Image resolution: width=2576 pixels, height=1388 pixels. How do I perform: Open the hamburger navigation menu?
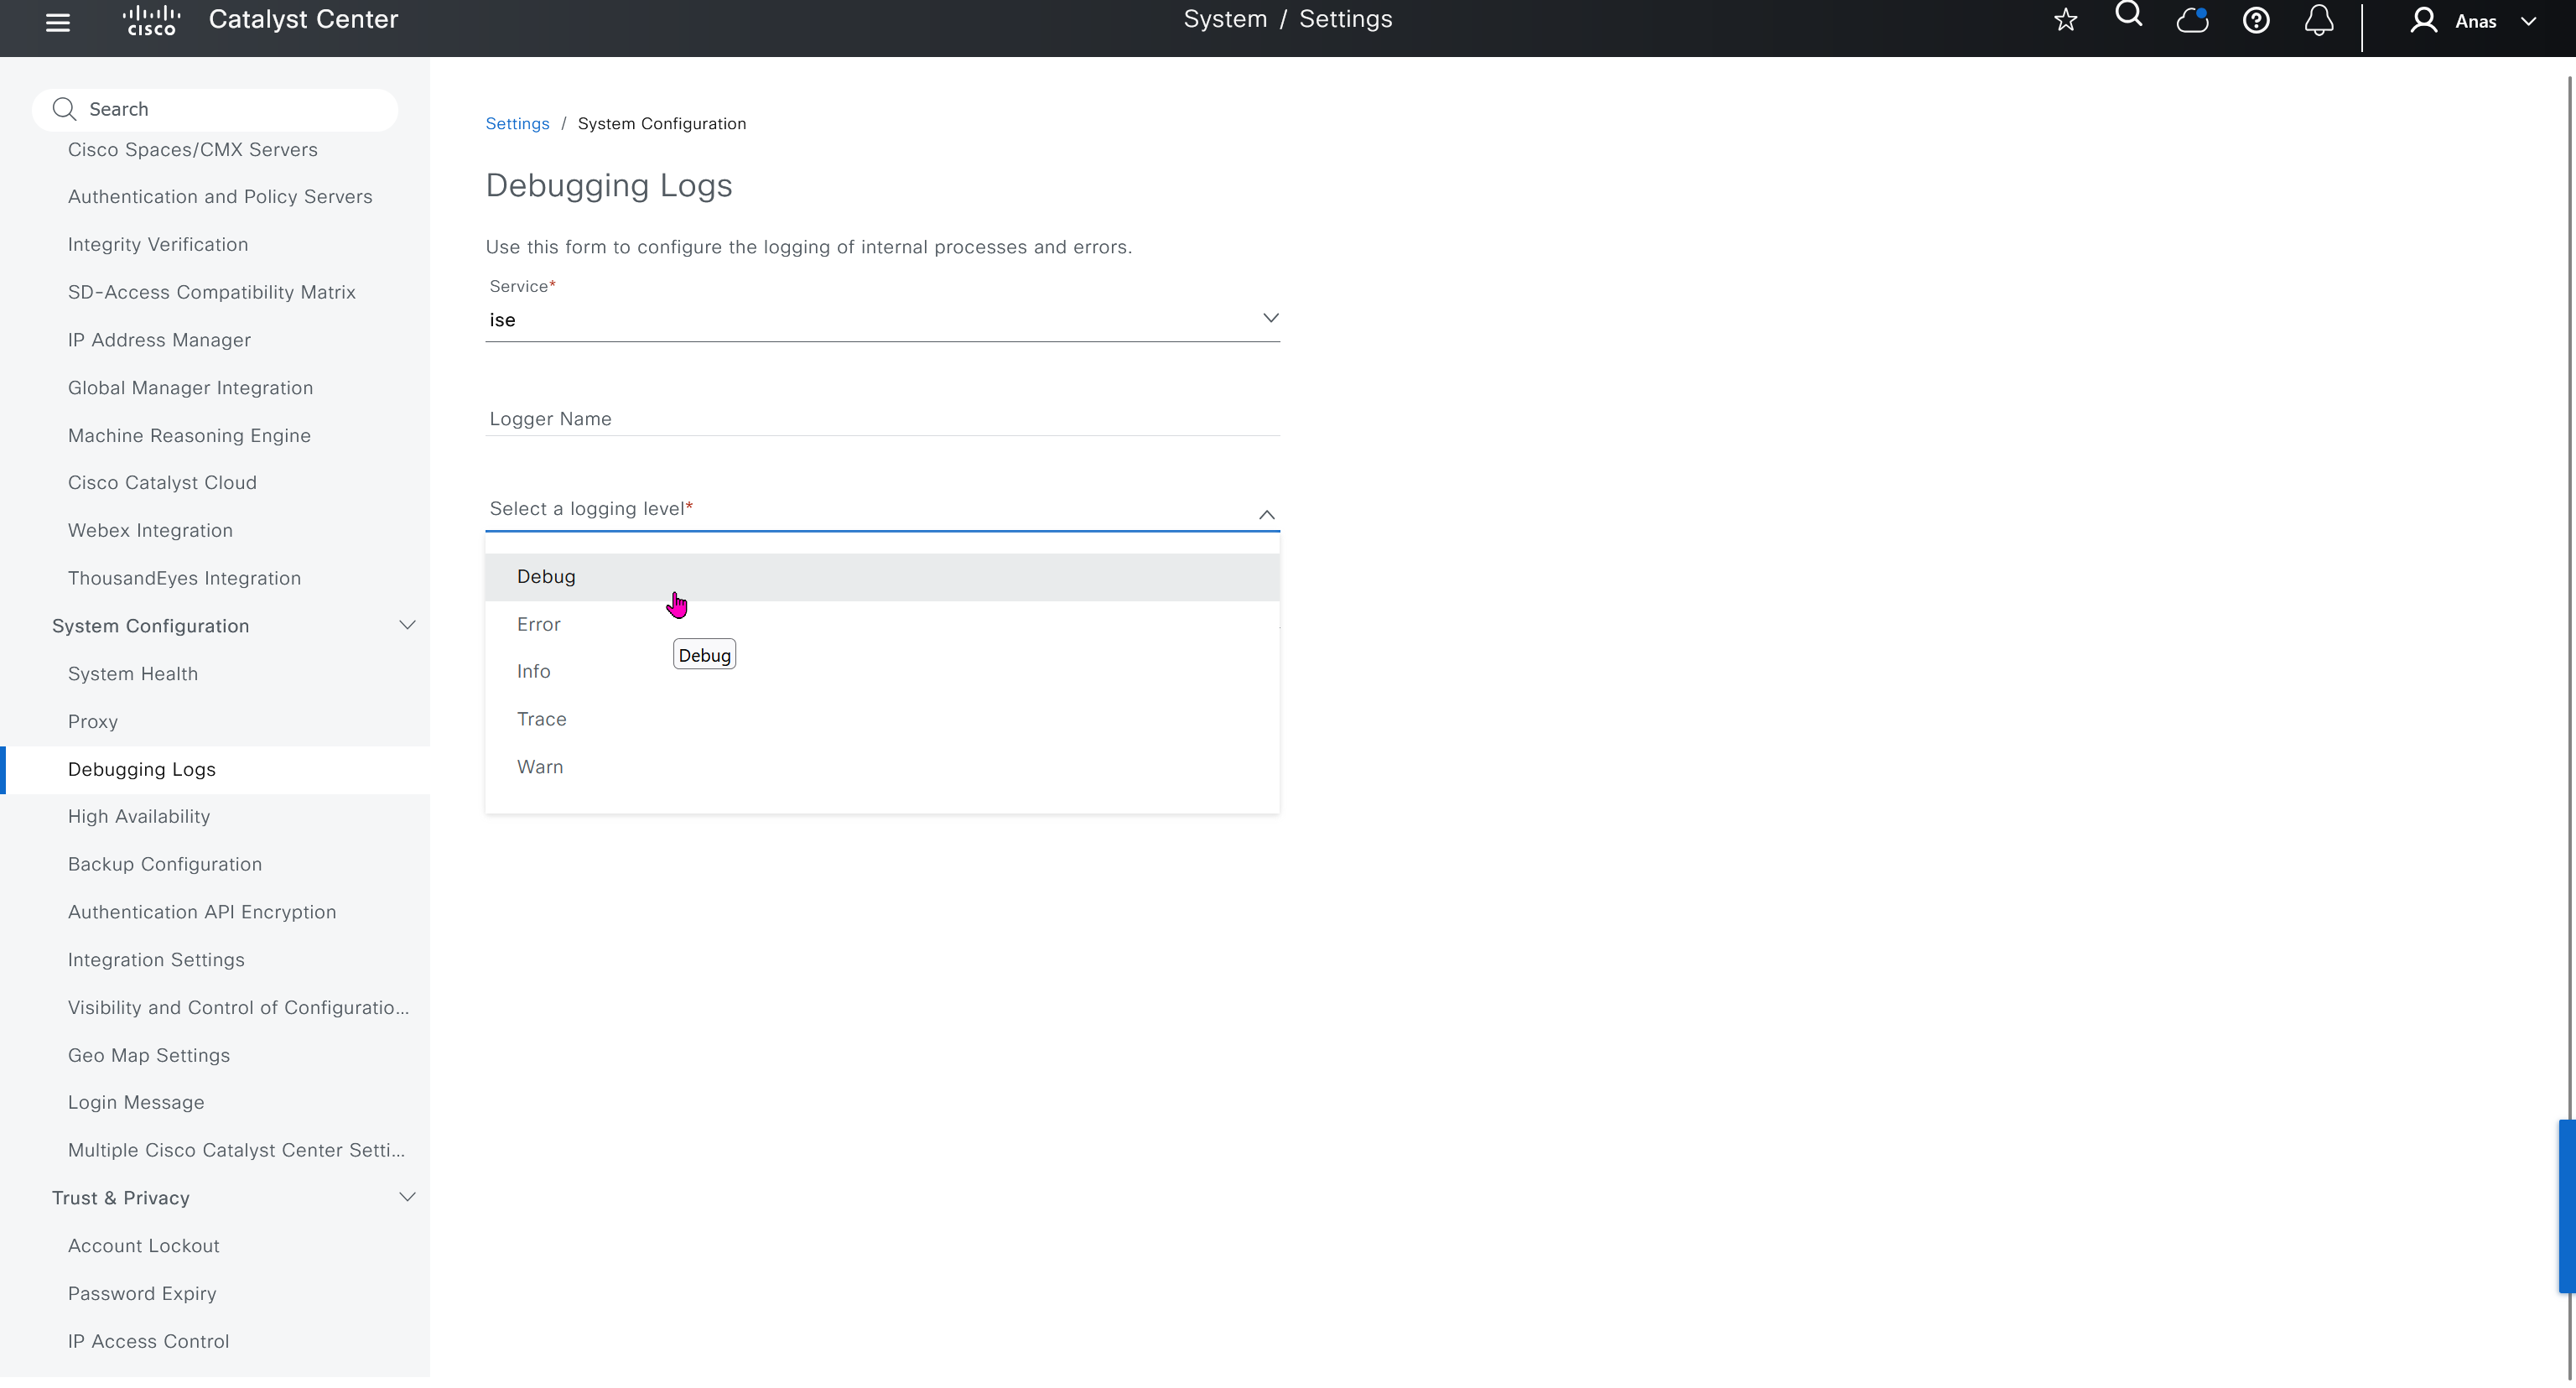click(58, 22)
